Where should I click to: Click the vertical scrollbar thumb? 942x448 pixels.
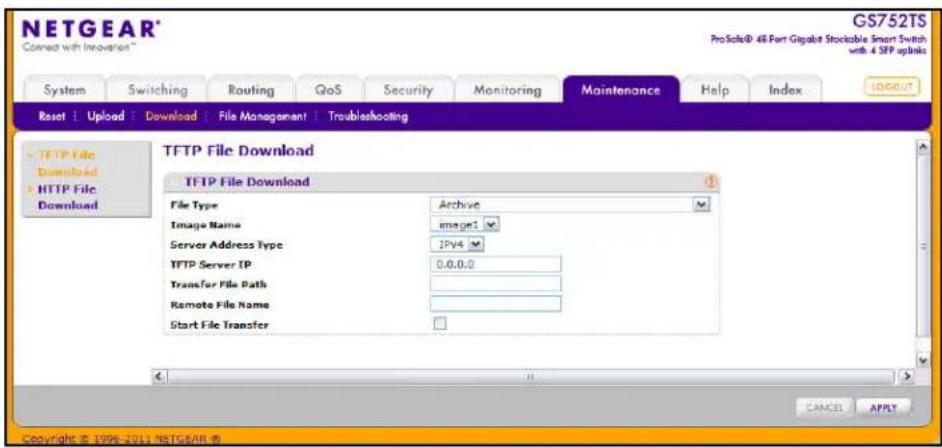point(924,246)
